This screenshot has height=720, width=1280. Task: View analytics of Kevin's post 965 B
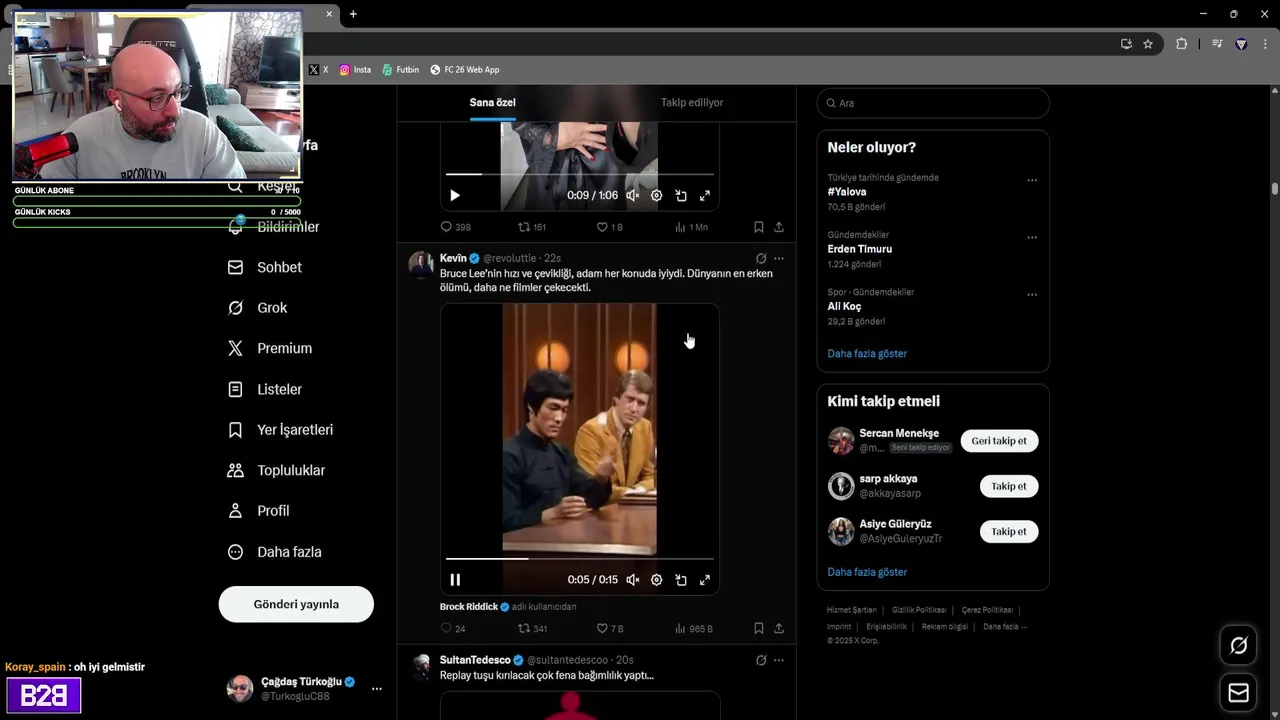tap(693, 629)
